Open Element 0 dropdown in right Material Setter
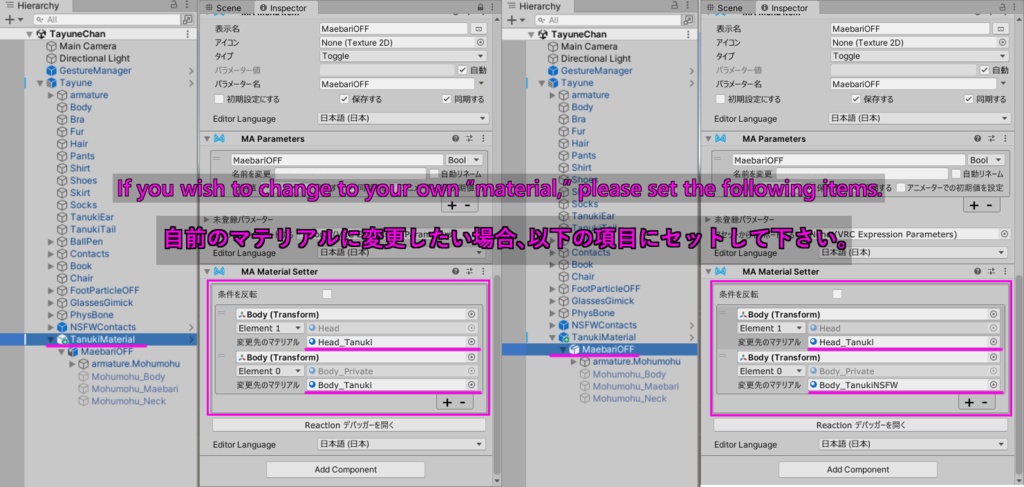 tap(771, 371)
